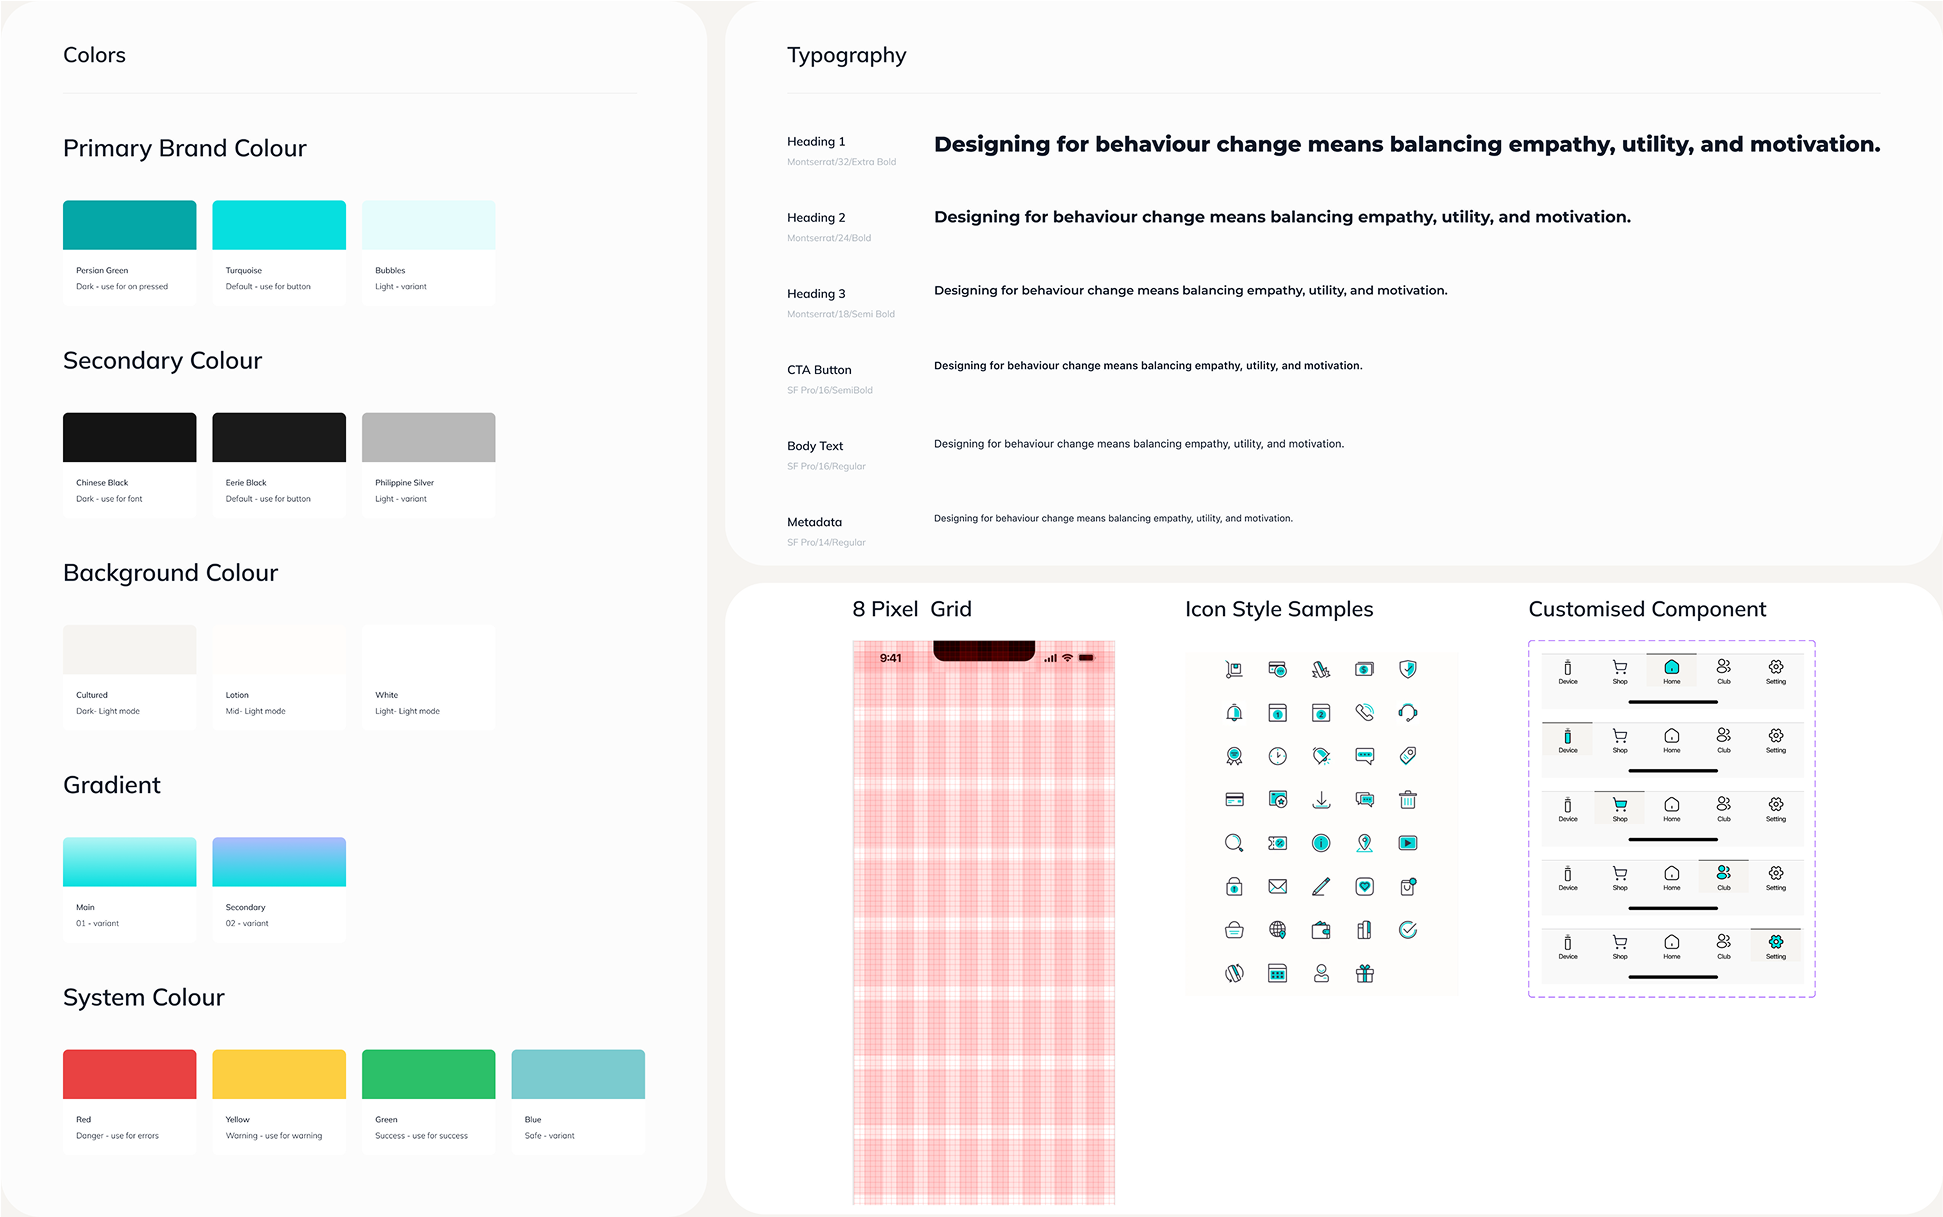Select the highlighted Home tab

point(1671,671)
